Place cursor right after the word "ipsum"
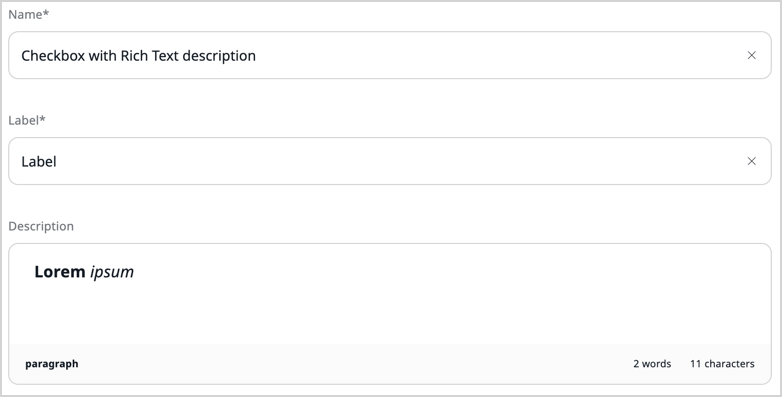This screenshot has height=397, width=782. (135, 272)
